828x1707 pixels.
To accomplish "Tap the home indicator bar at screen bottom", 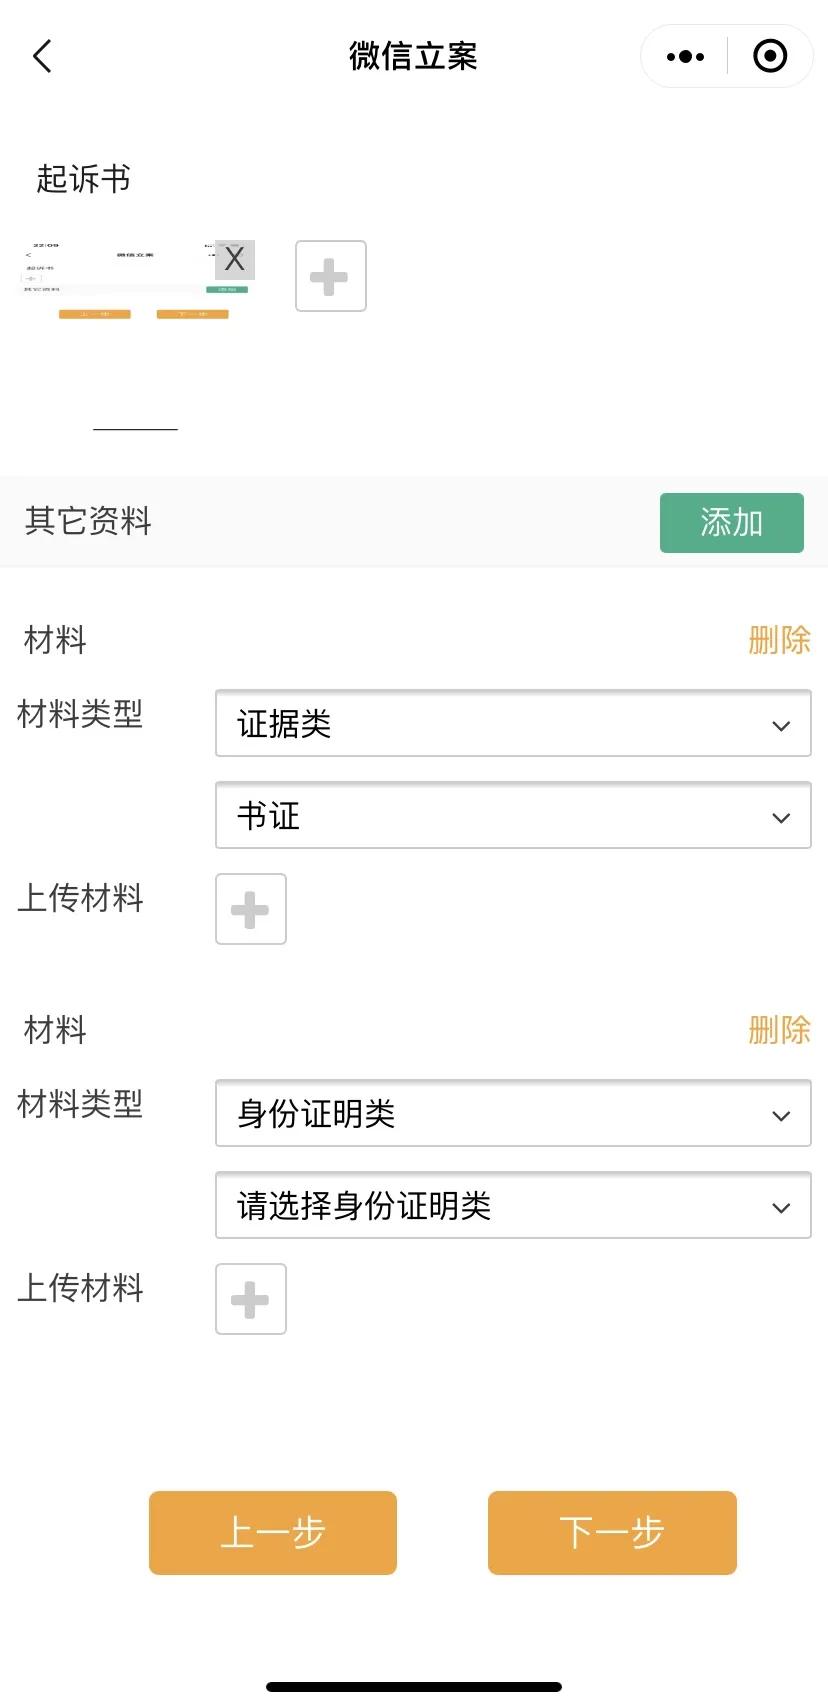I will (414, 1685).
